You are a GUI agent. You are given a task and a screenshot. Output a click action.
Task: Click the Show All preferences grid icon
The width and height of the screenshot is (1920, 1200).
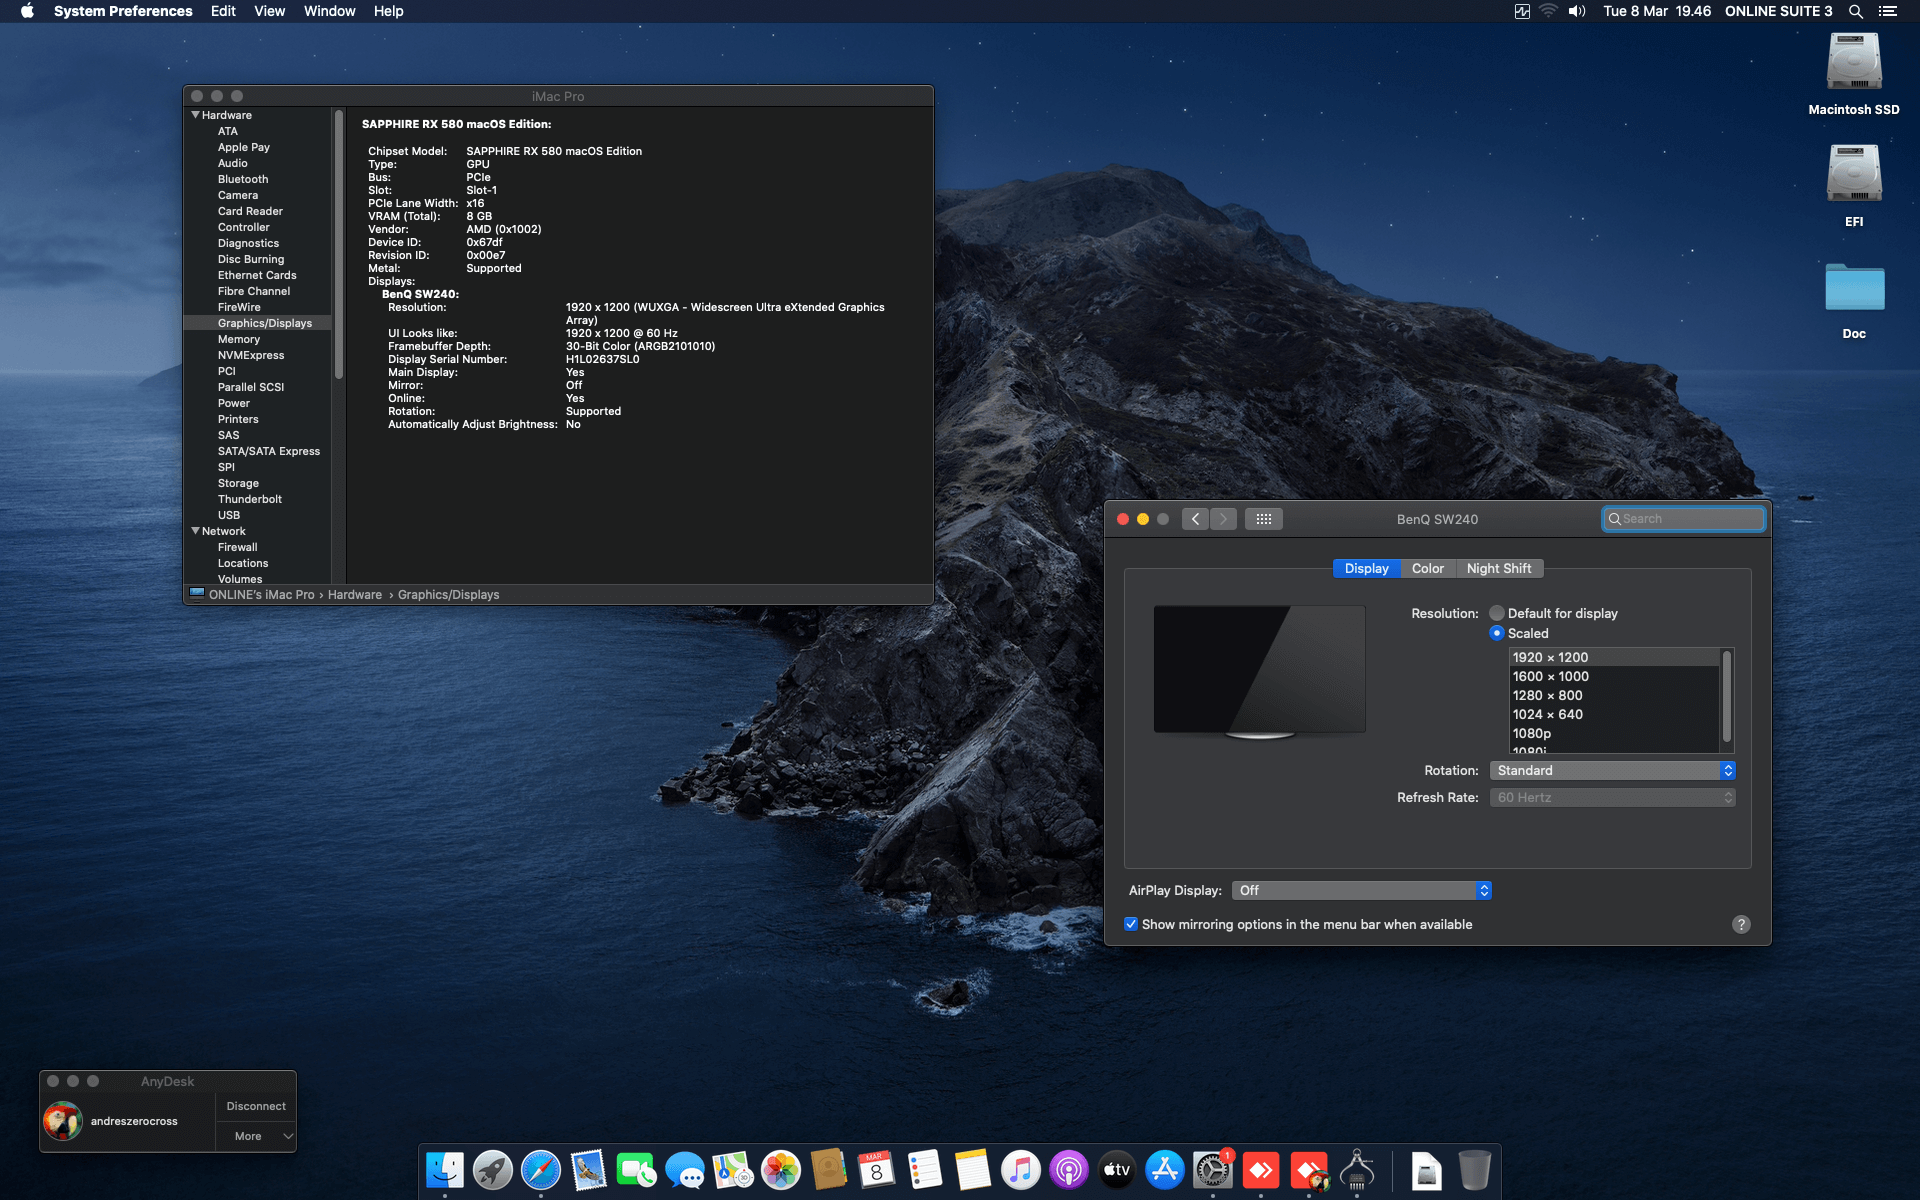1263,518
